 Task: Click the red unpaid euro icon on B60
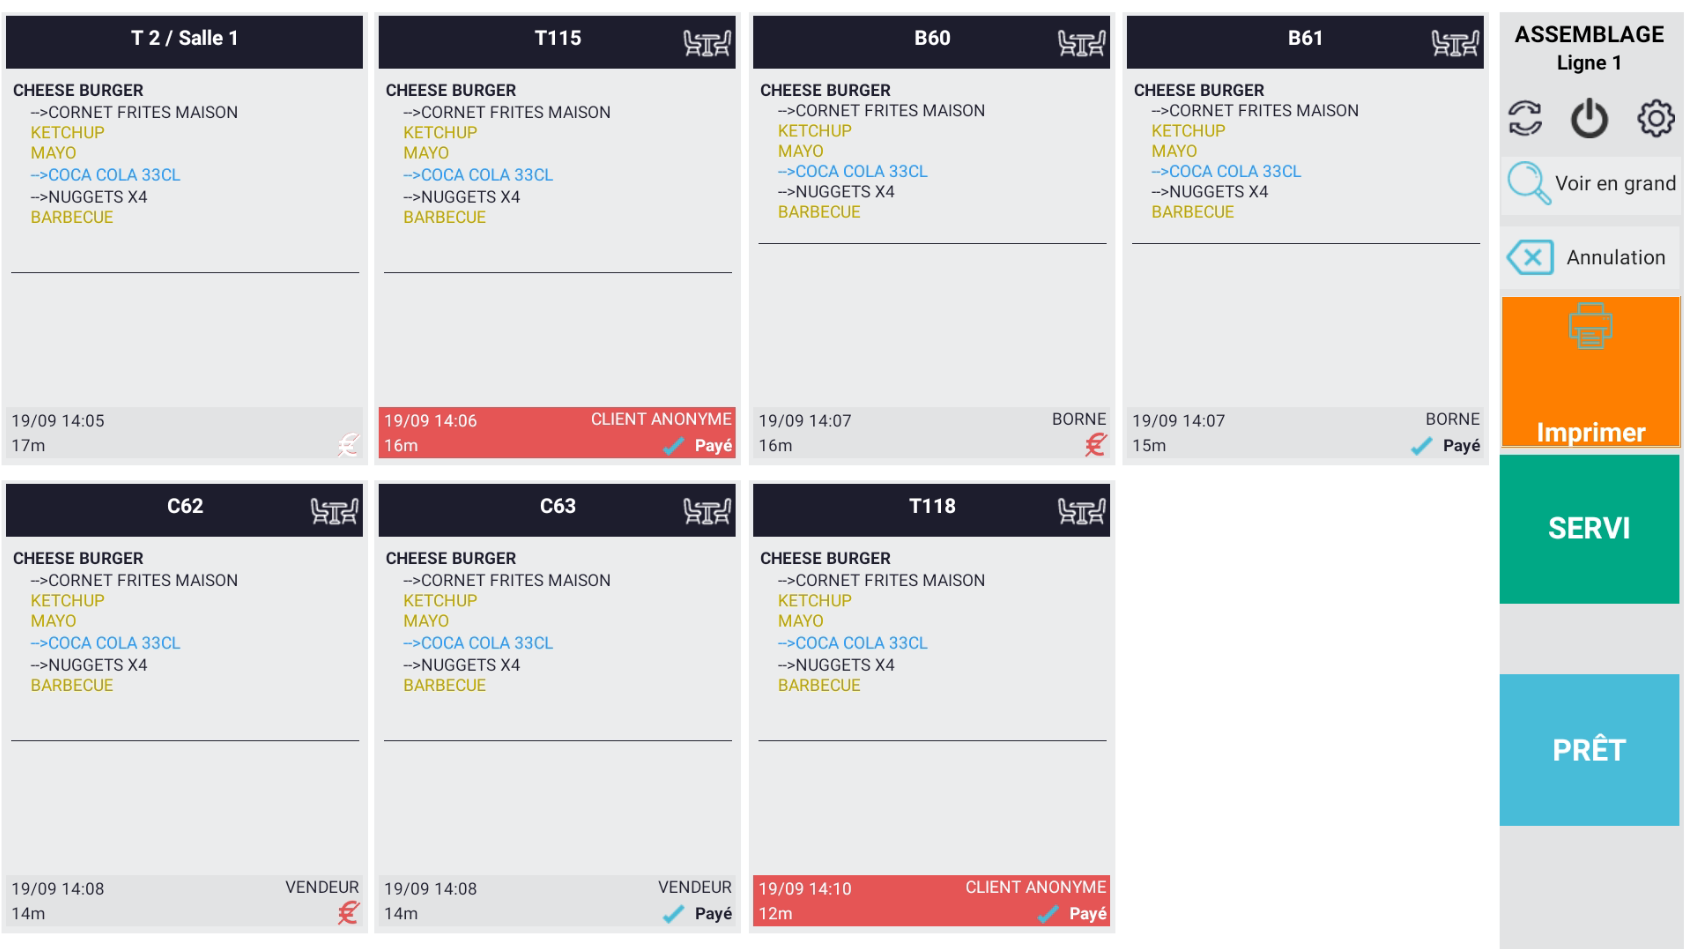pyautogui.click(x=1095, y=445)
